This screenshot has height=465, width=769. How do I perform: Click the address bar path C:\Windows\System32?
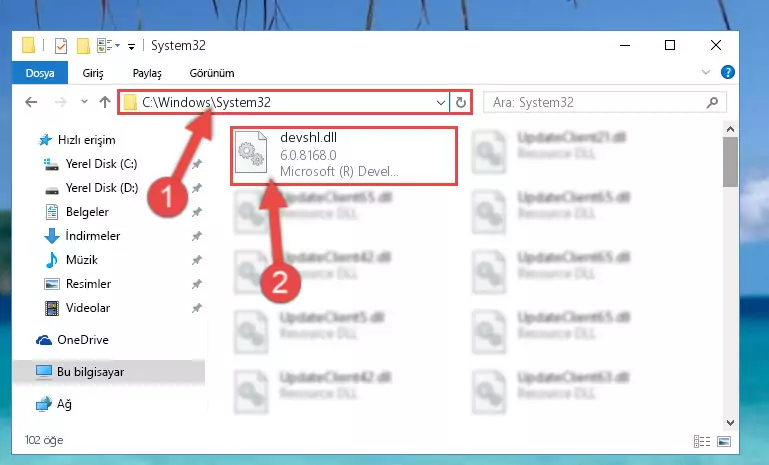tap(206, 102)
